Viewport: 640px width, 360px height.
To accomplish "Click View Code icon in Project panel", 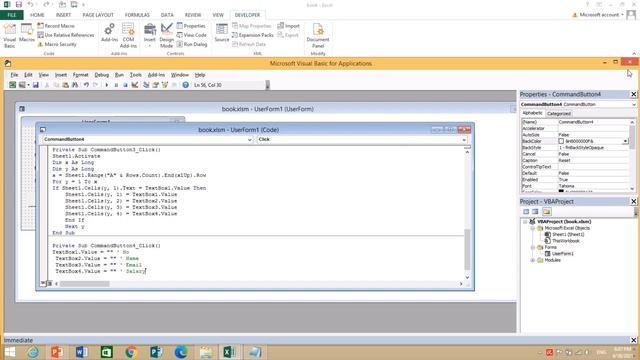I will point(526,211).
